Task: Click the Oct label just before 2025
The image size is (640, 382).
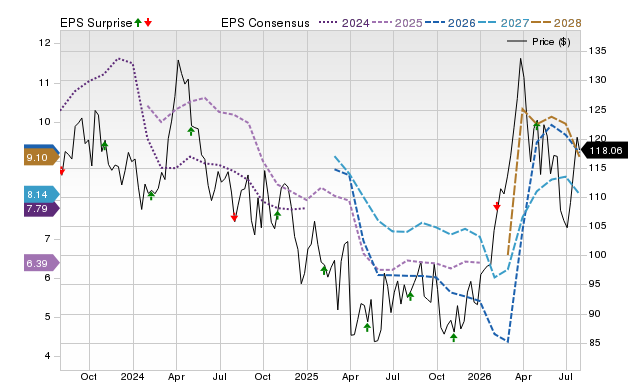Action: coord(262,376)
